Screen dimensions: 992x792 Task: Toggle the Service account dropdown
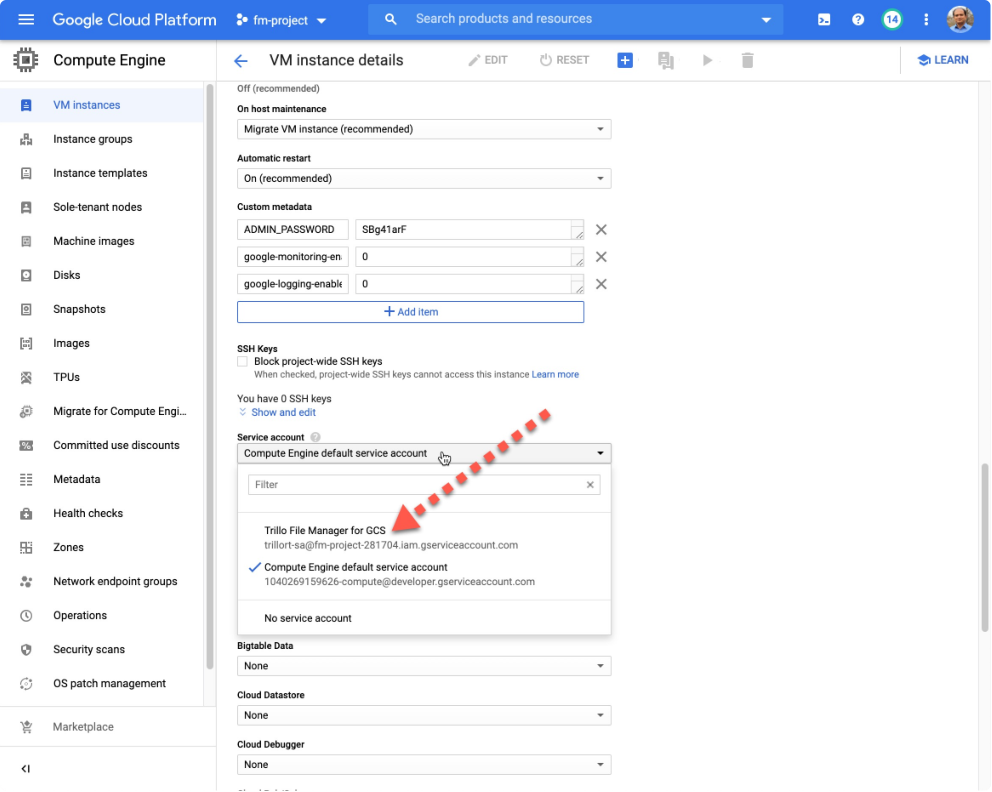point(424,454)
